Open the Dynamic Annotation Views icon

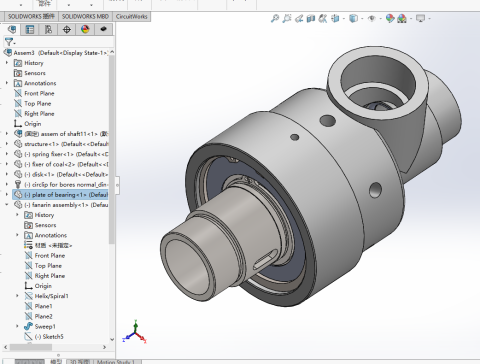(323, 18)
